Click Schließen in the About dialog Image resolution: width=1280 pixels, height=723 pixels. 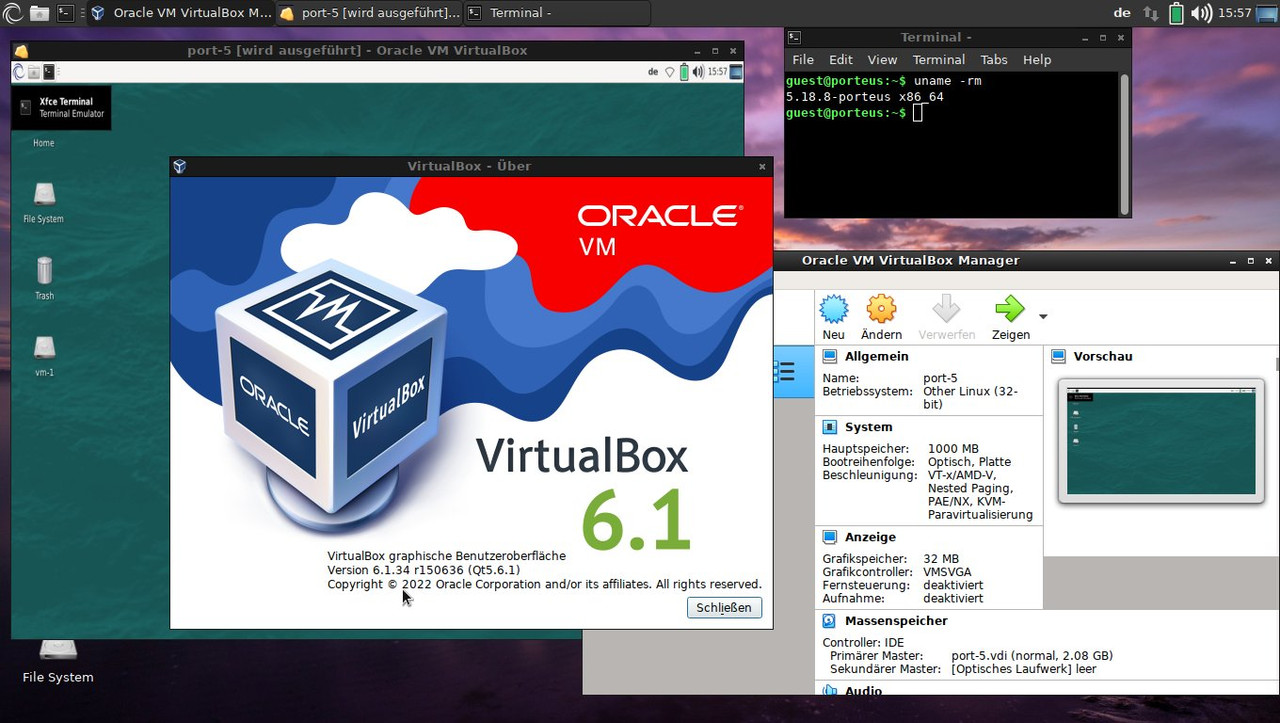click(x=725, y=608)
